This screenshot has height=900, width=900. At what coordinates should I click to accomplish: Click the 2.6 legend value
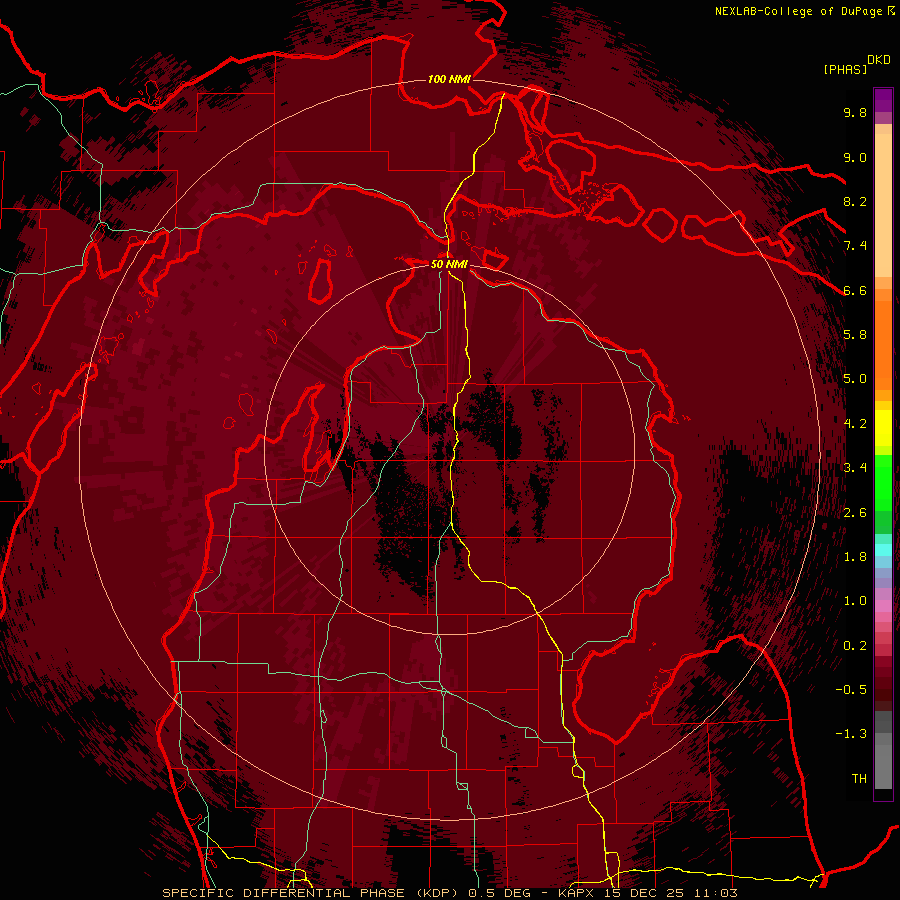(855, 513)
